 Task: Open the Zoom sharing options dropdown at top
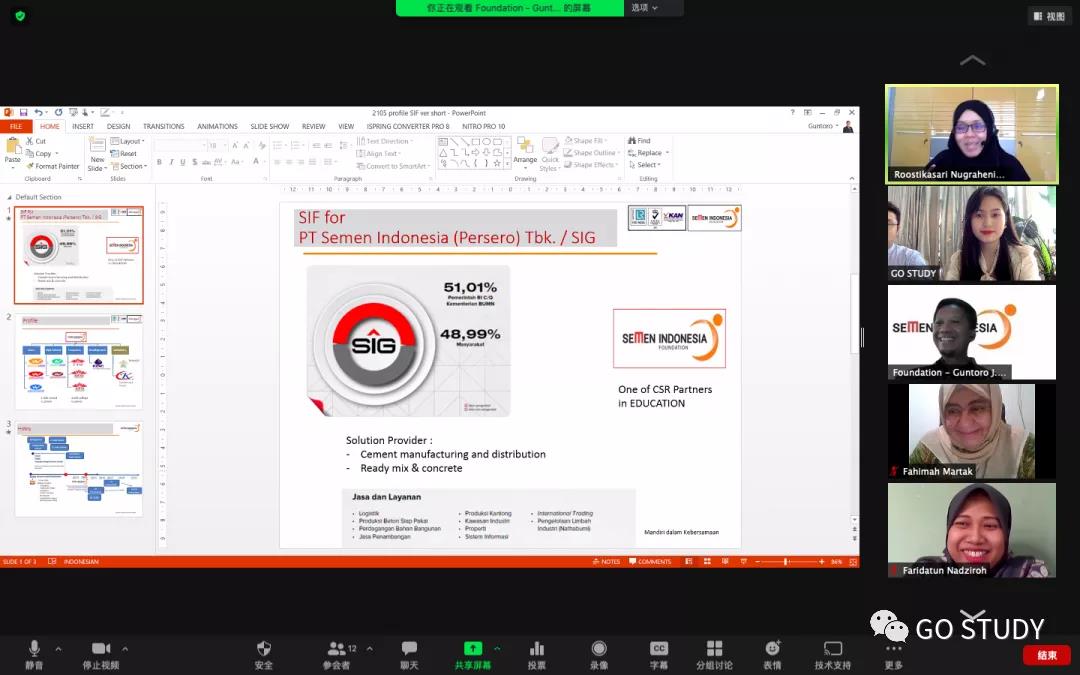click(x=645, y=8)
